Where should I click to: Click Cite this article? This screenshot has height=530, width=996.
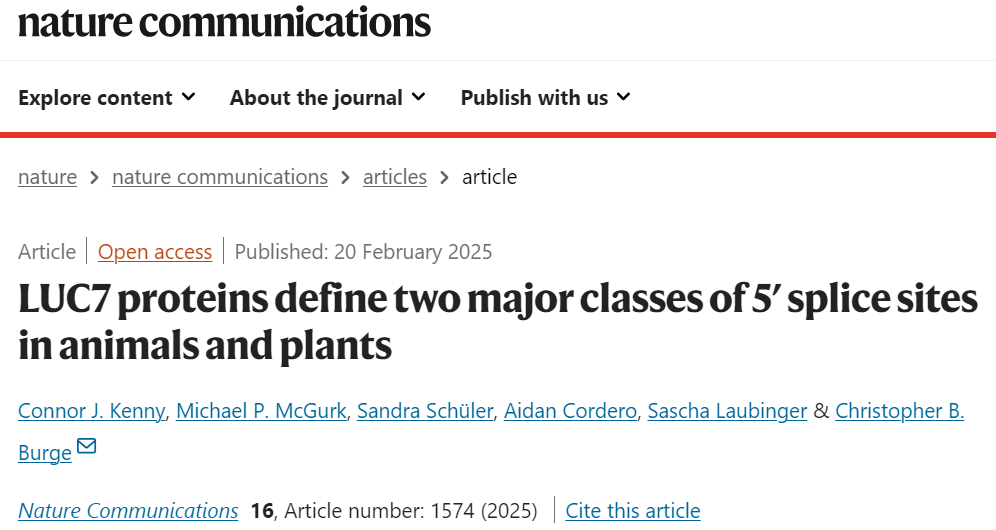click(633, 510)
